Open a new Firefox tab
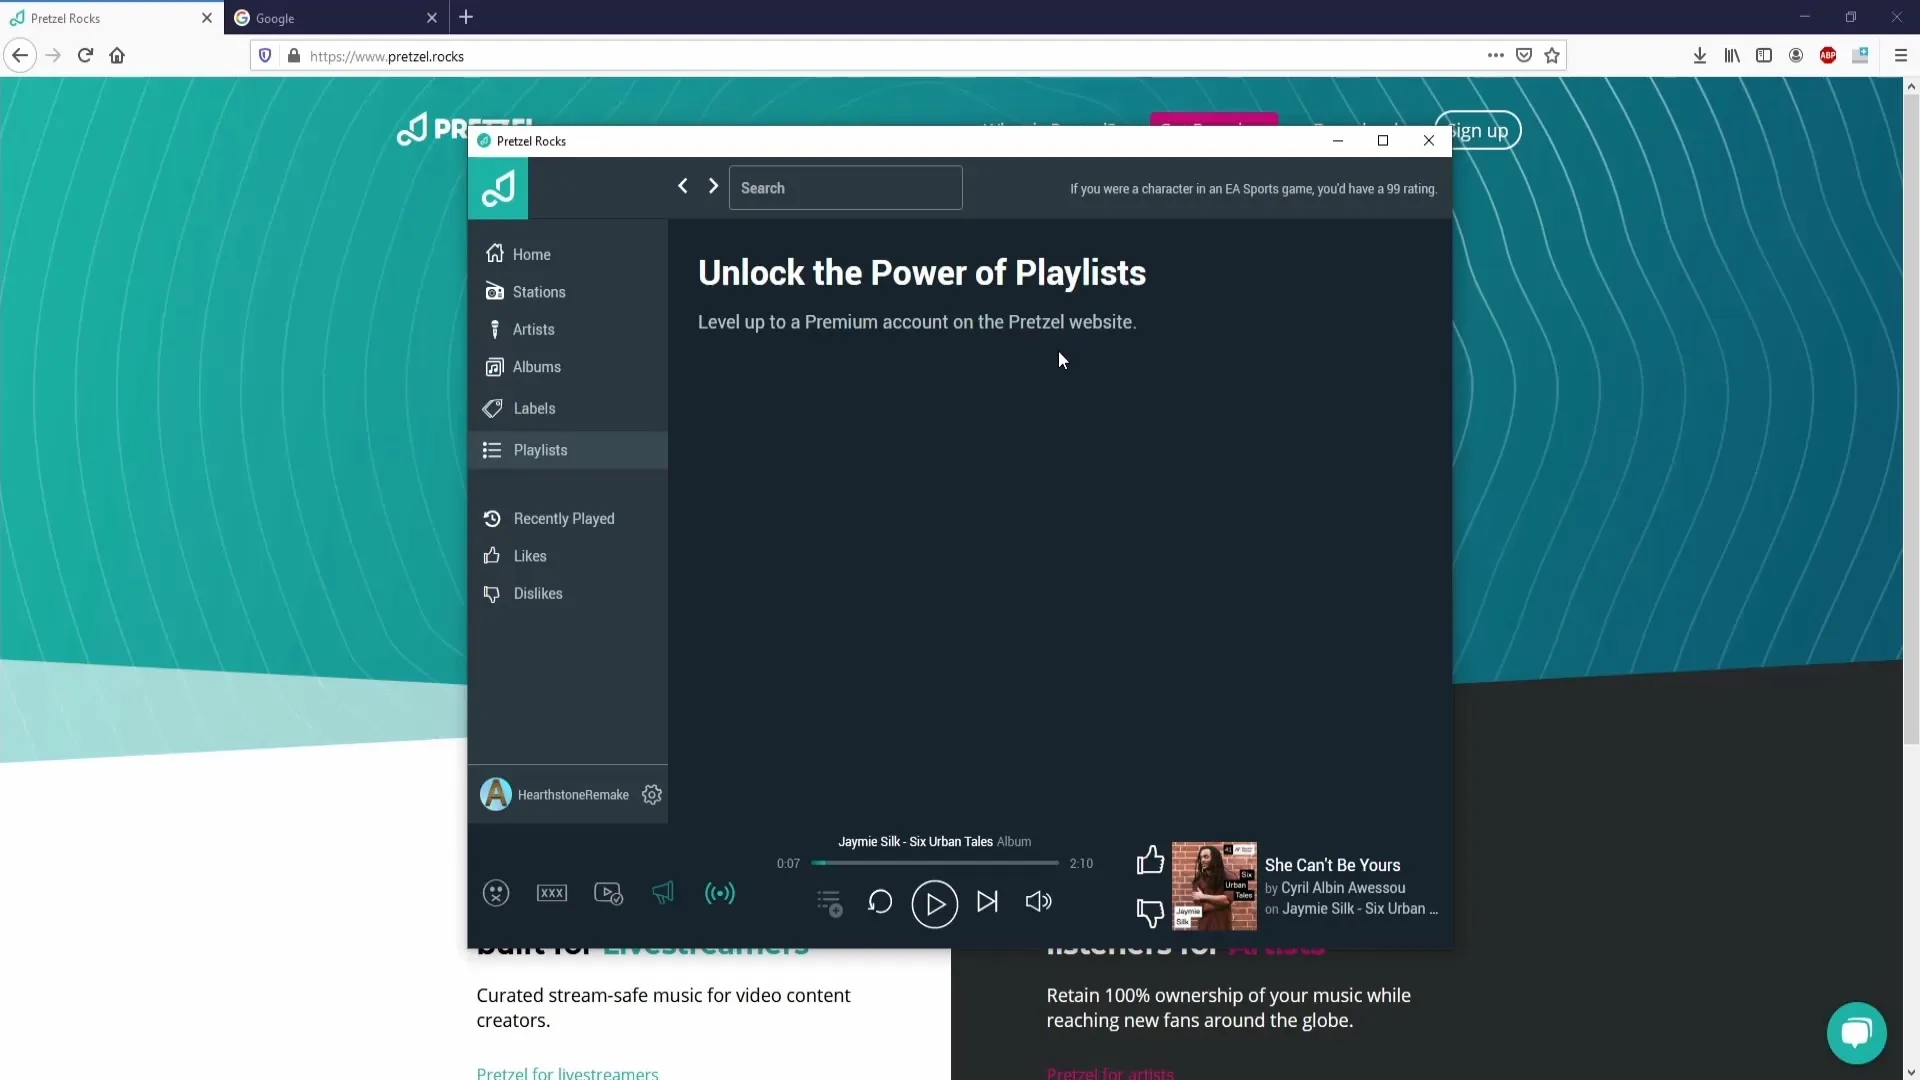Screen dimensions: 1920x1080 click(x=466, y=17)
